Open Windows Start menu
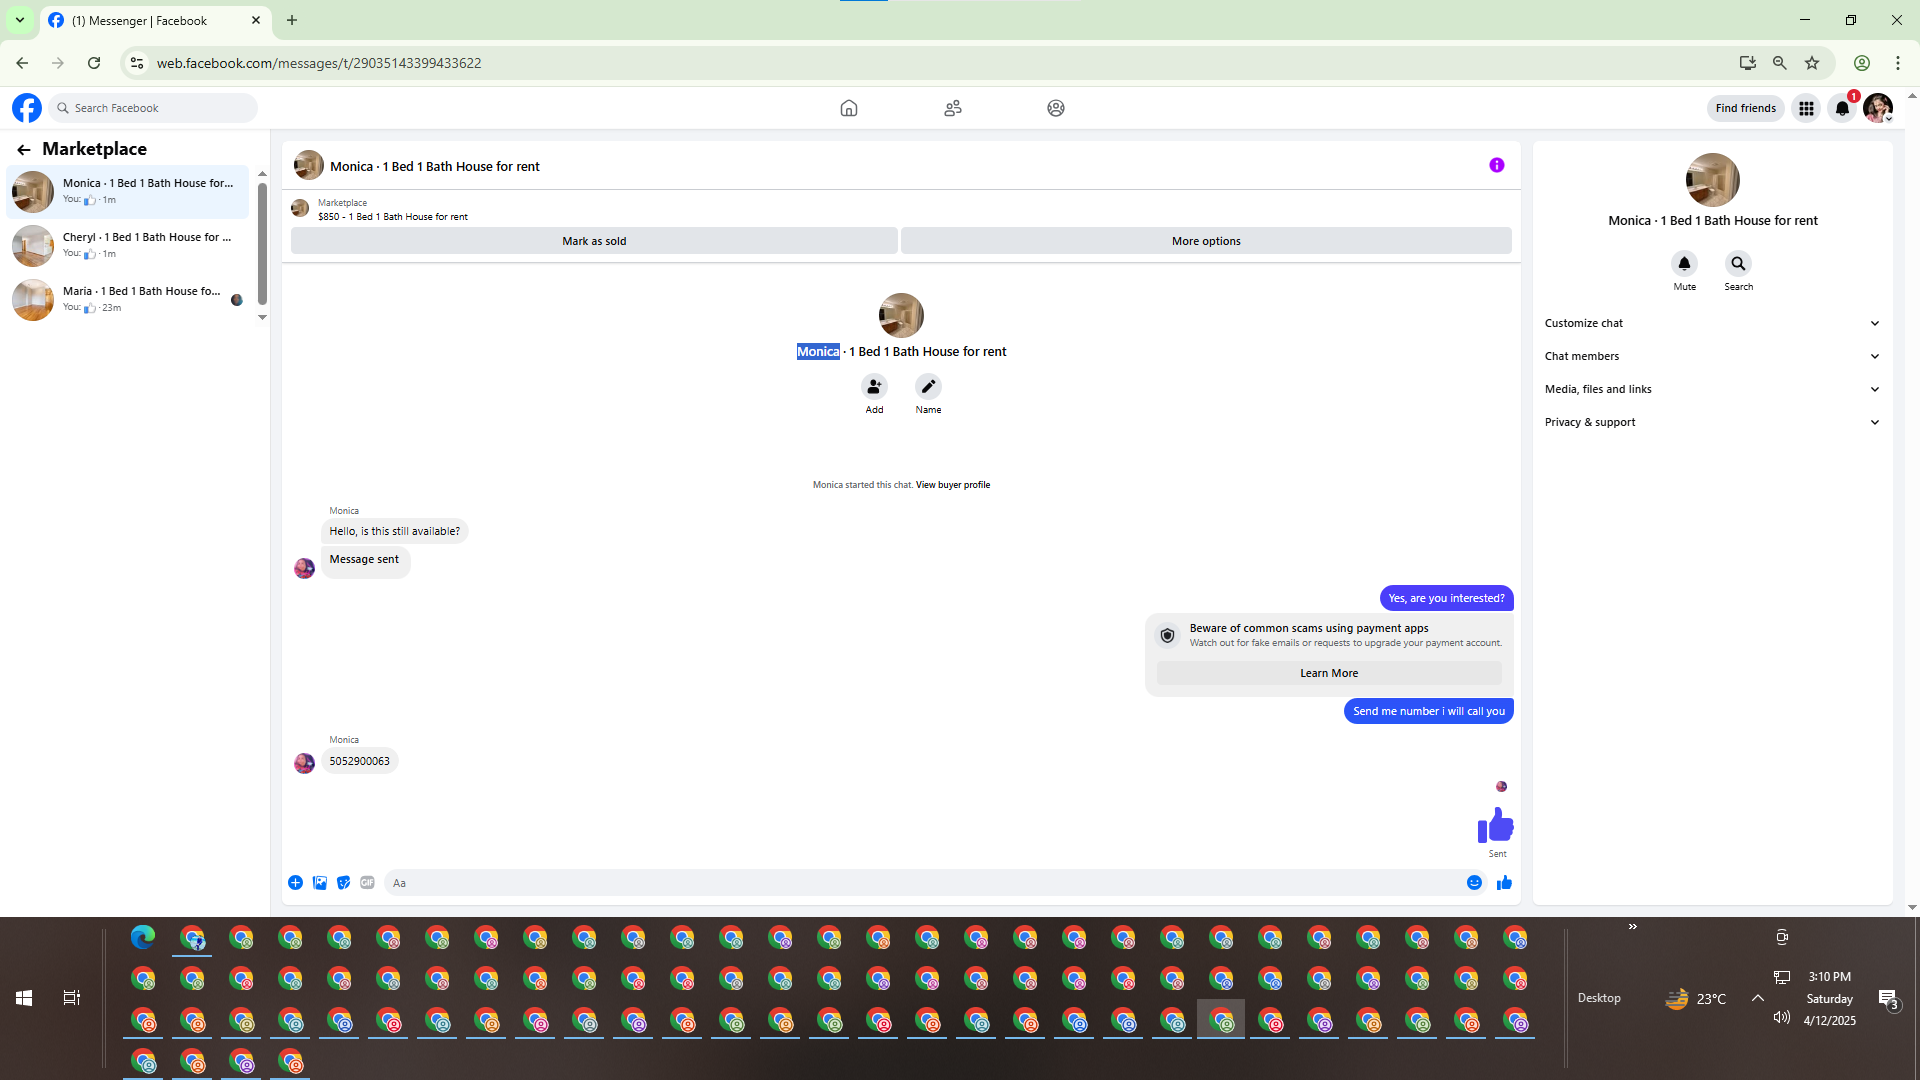Screen dimensions: 1920x1080 (24, 998)
